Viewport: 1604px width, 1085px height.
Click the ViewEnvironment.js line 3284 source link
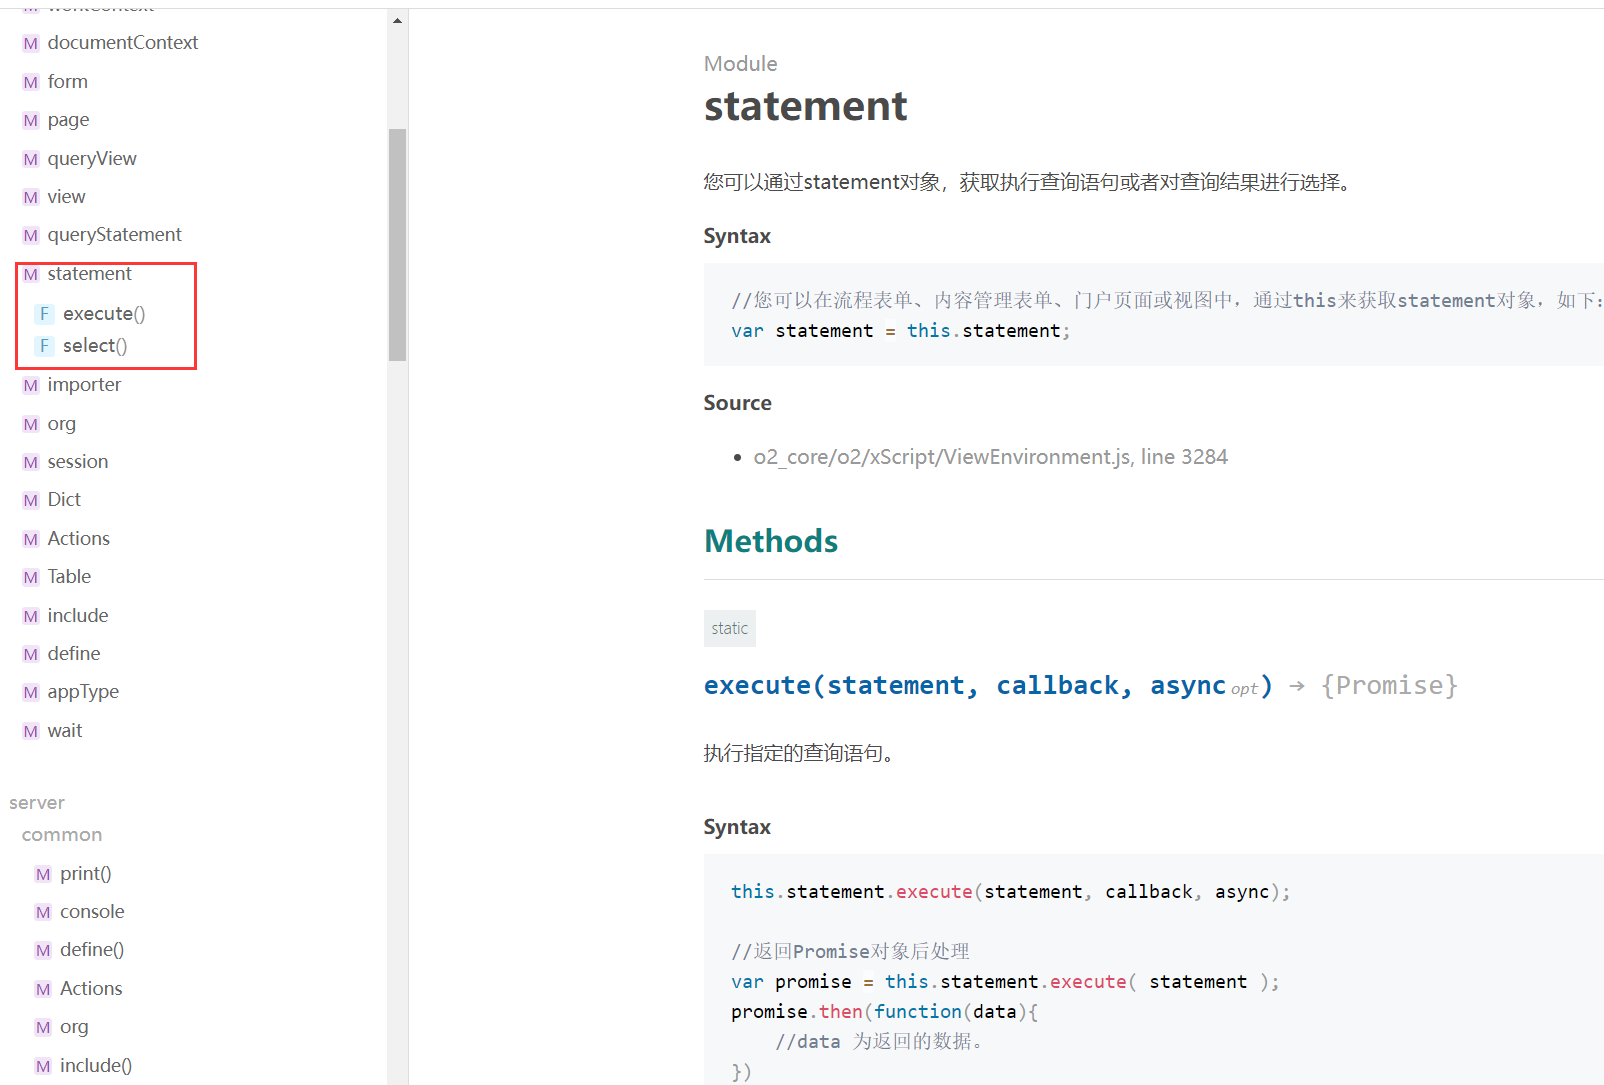click(x=990, y=457)
